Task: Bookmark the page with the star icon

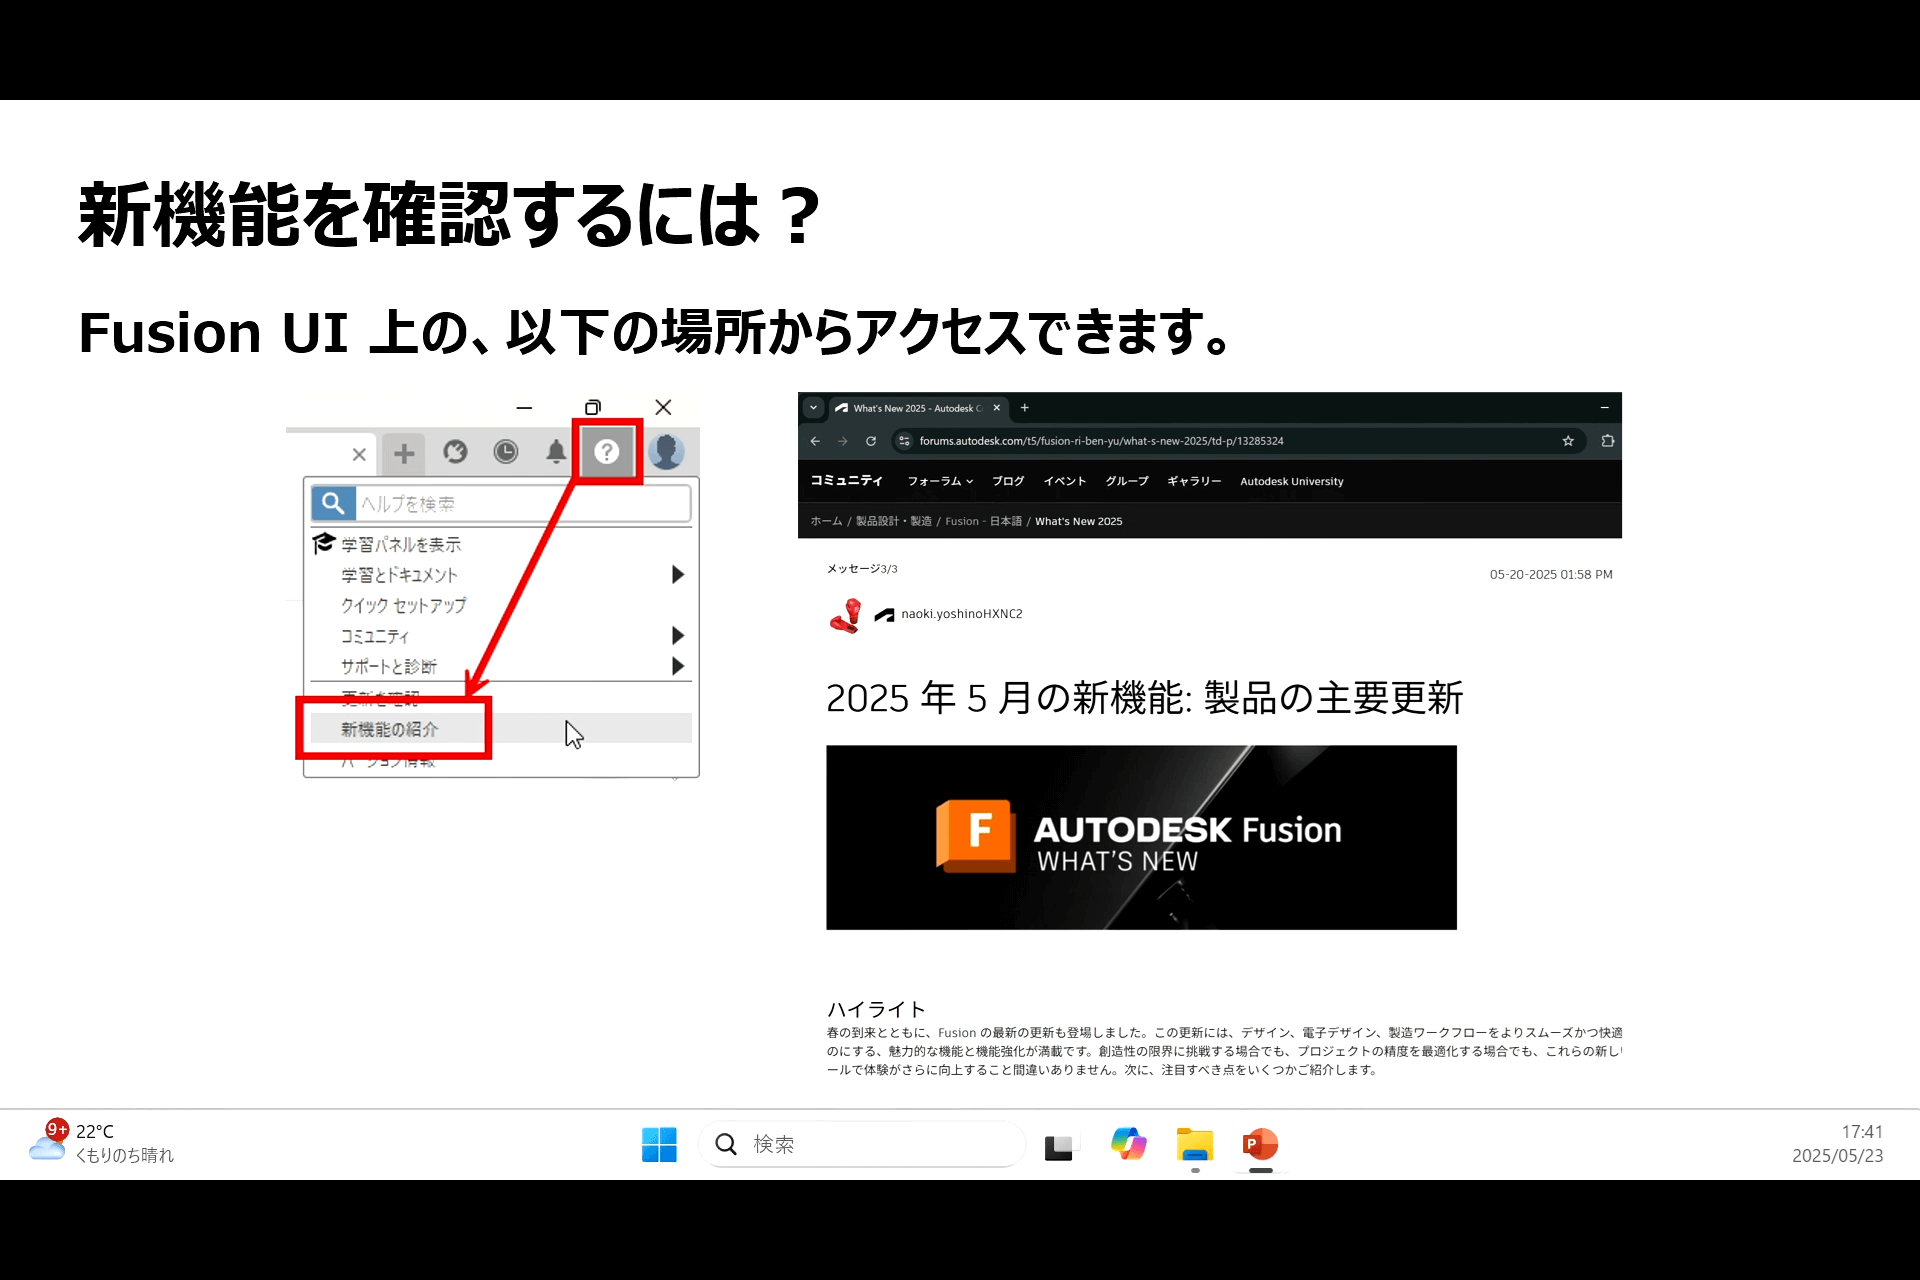Action: tap(1568, 441)
